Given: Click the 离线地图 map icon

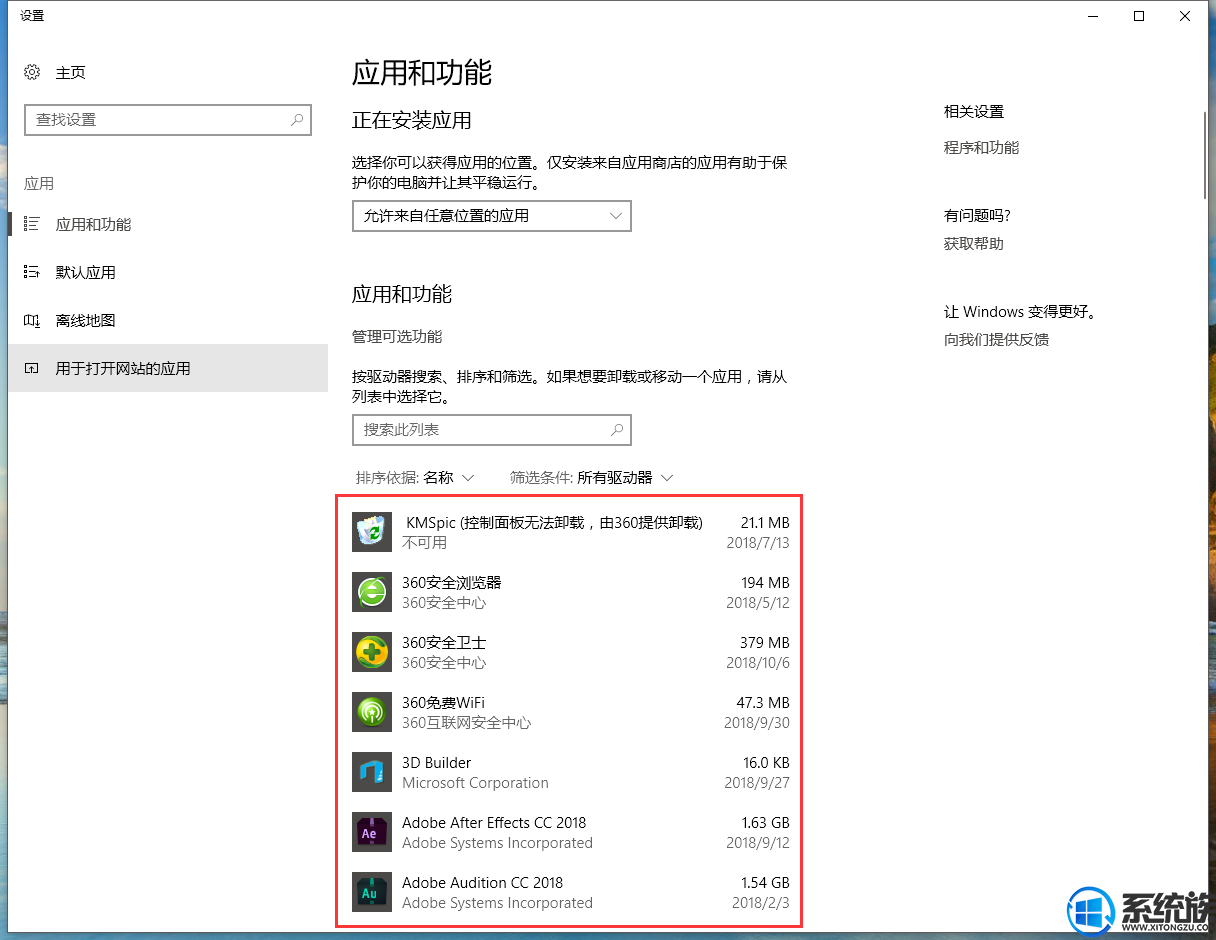Looking at the screenshot, I should 32,320.
